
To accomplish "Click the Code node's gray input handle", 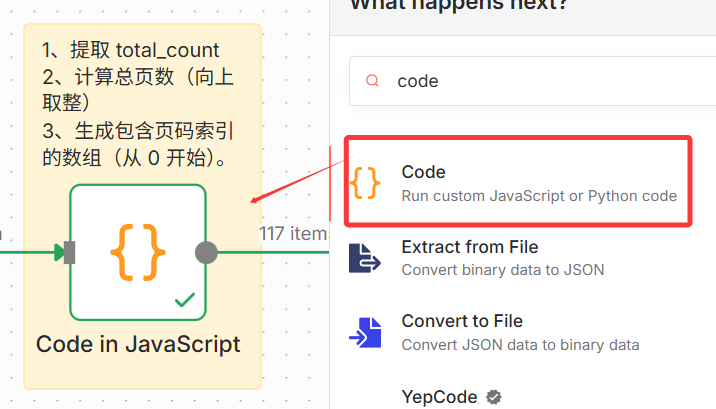I will (69, 252).
